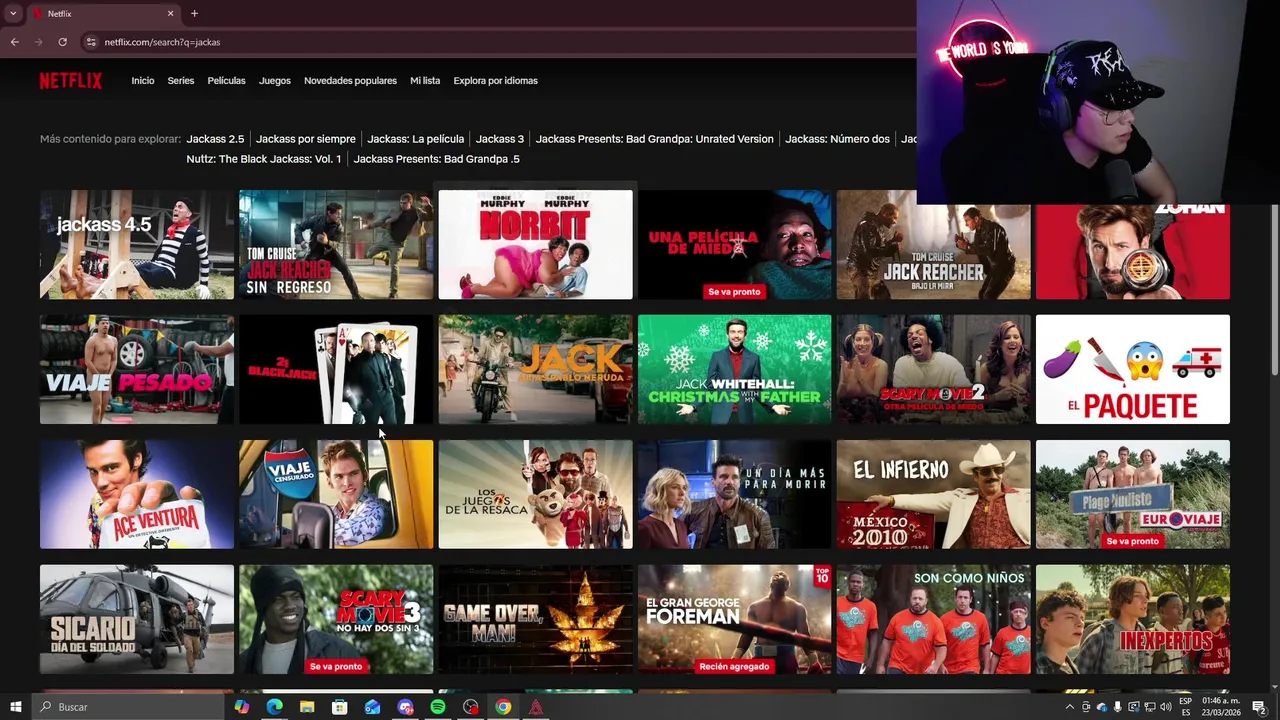
Task: Open the Discord-like chat app with 9+ badge
Action: coord(405,707)
